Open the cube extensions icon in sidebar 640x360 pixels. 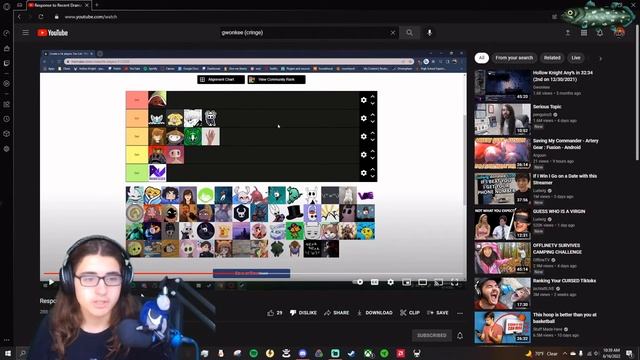click(x=7, y=134)
